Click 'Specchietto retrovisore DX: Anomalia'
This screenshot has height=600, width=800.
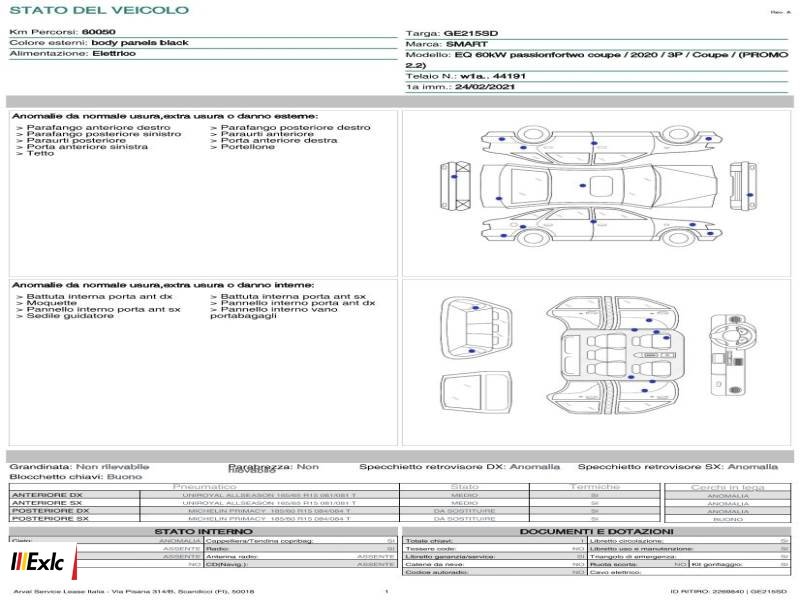459,467
